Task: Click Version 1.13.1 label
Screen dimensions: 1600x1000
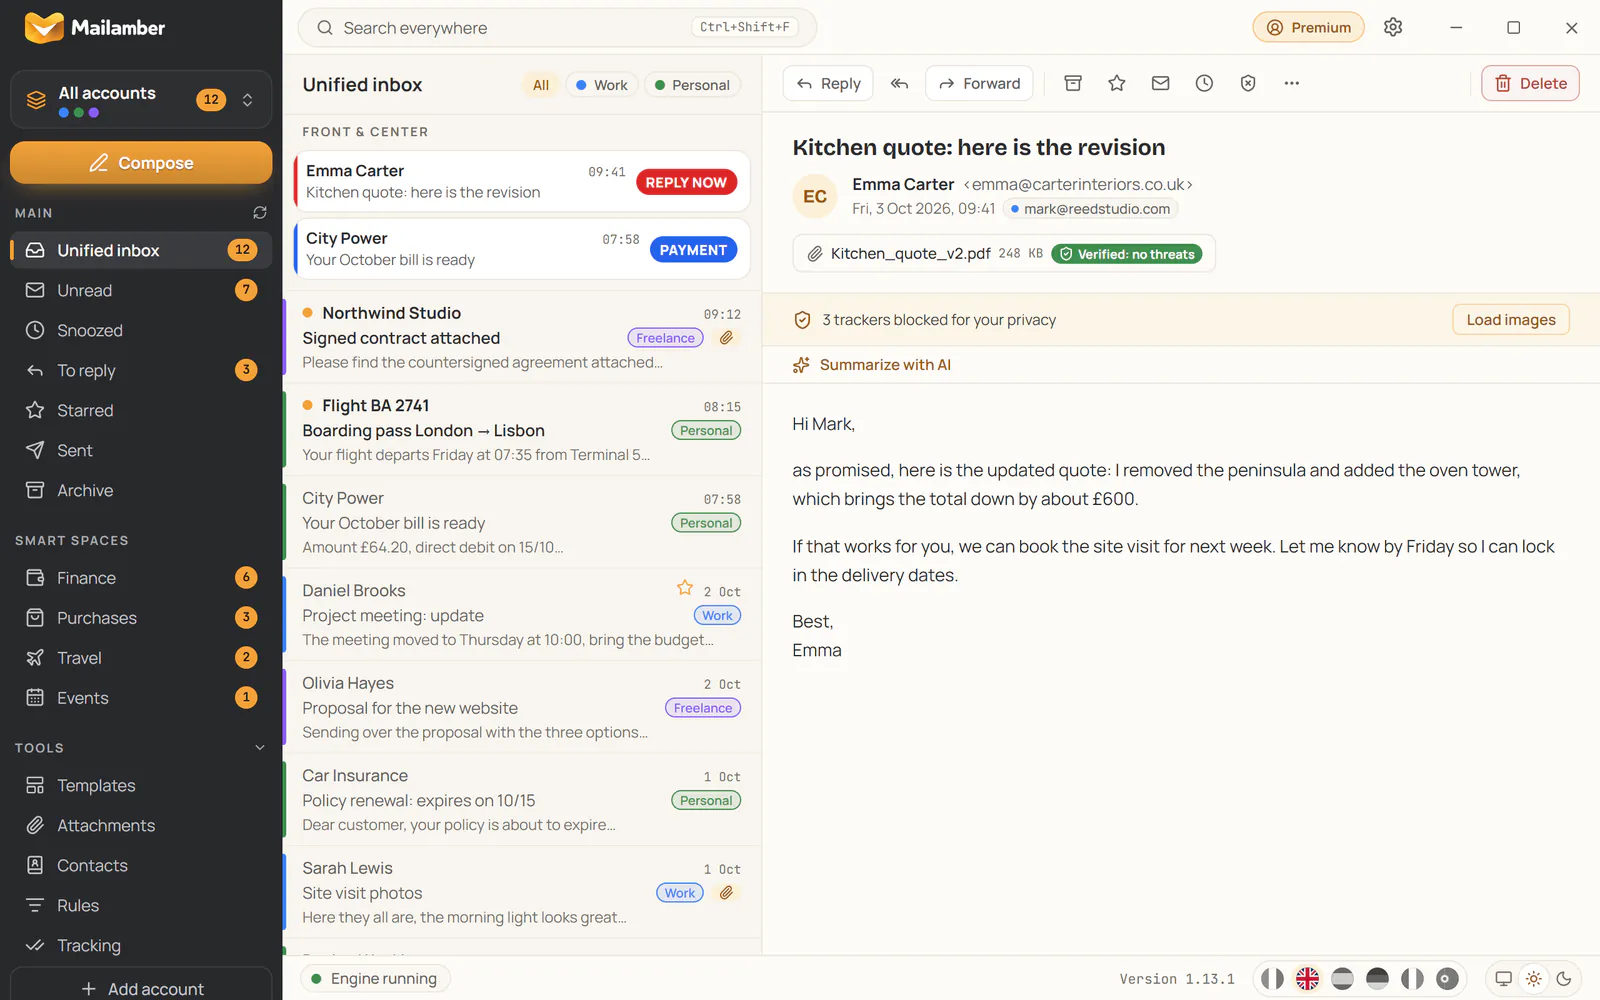Action: 1177,979
